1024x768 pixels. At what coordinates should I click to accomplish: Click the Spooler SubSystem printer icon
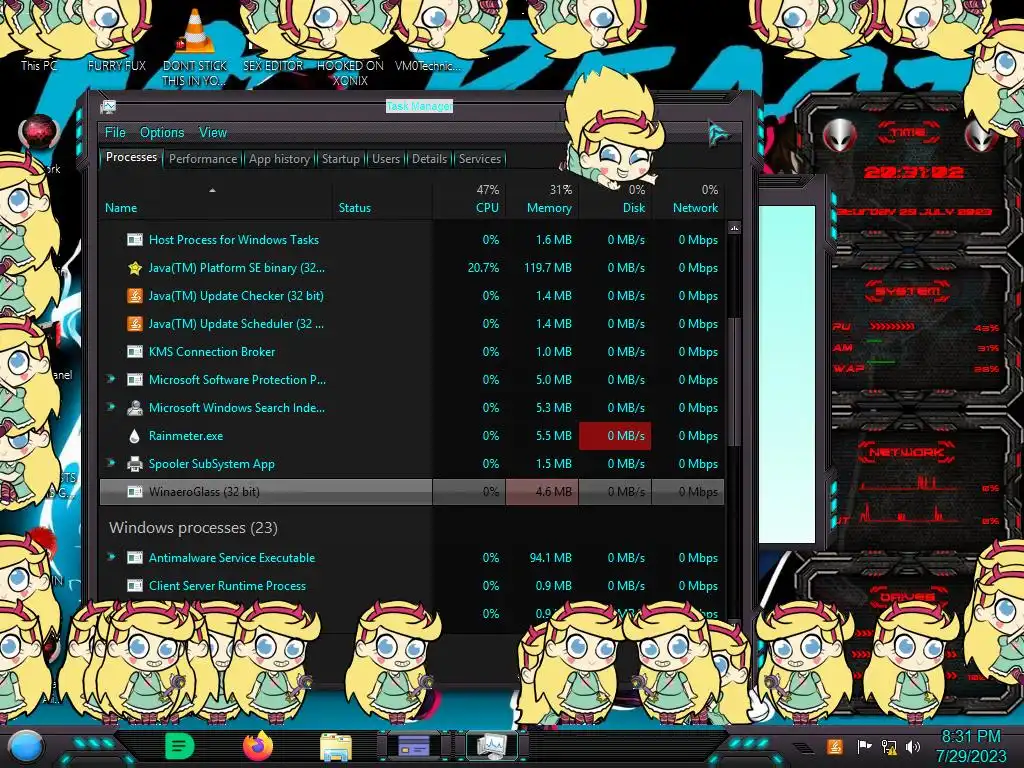coord(135,464)
